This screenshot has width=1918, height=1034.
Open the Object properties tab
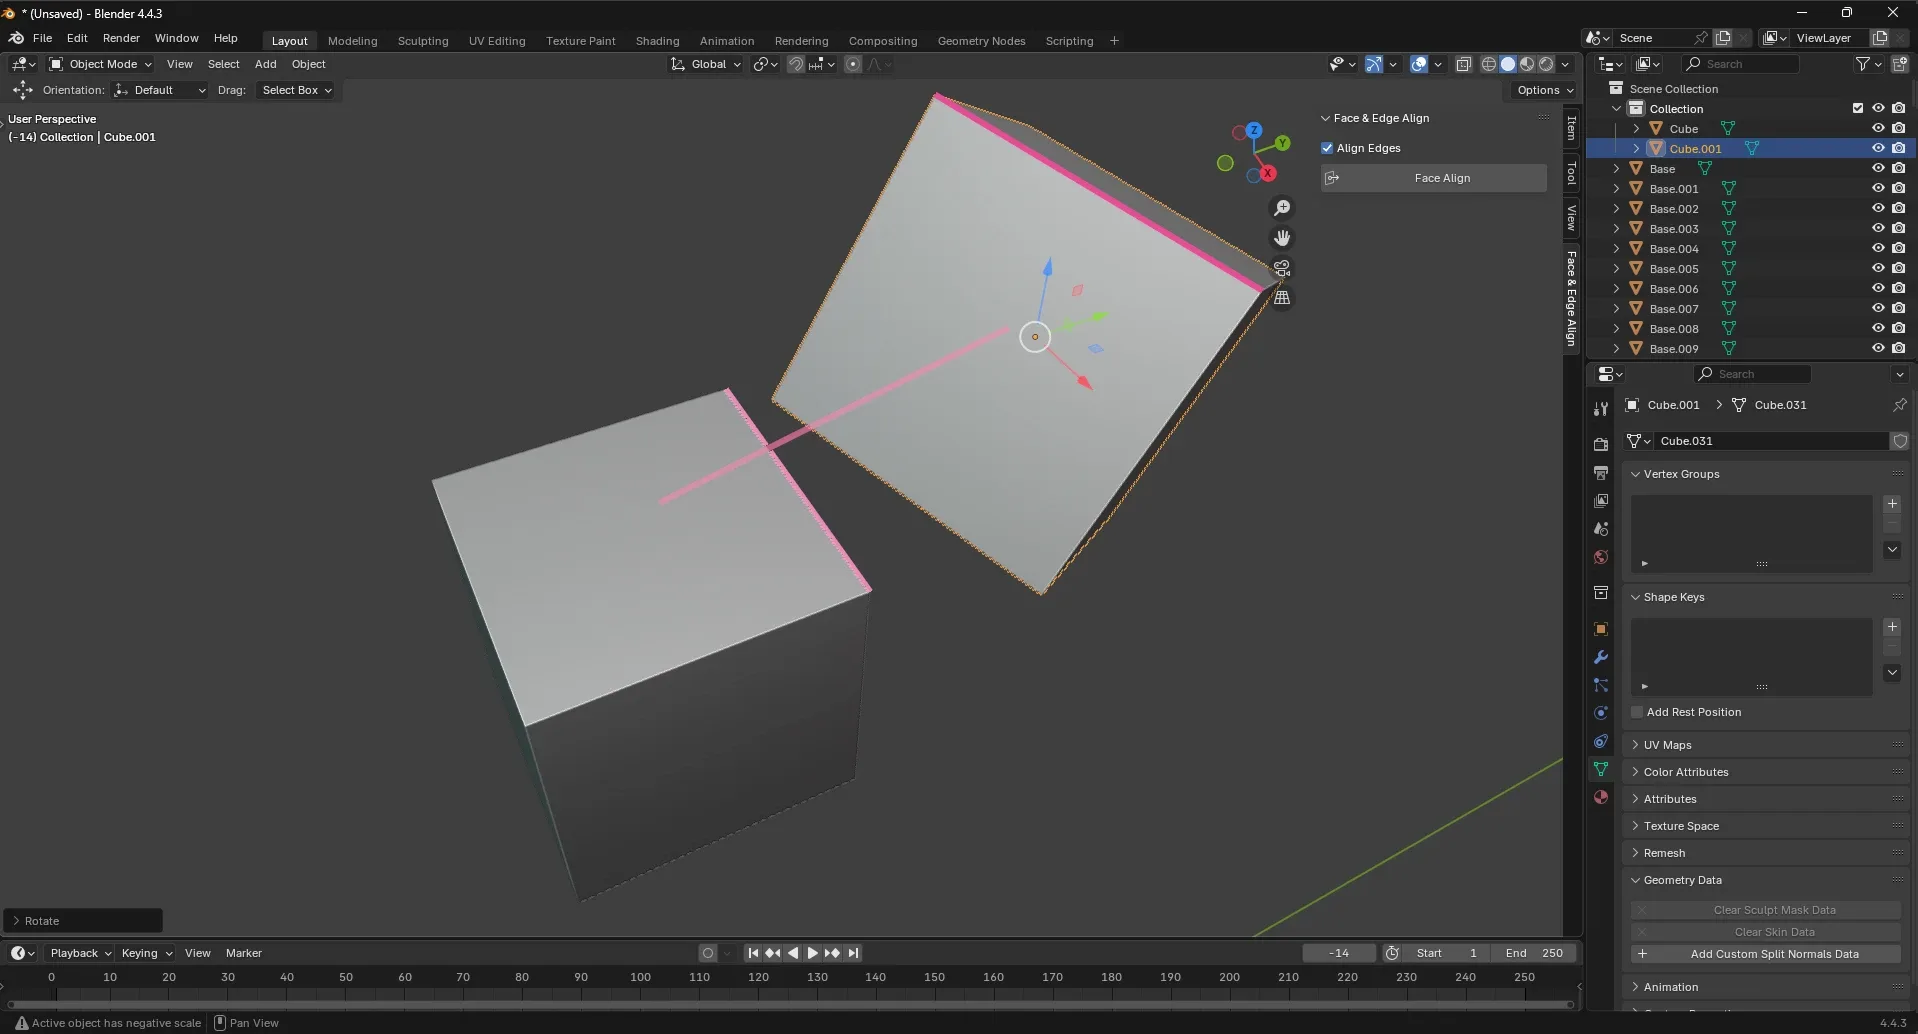(x=1601, y=629)
